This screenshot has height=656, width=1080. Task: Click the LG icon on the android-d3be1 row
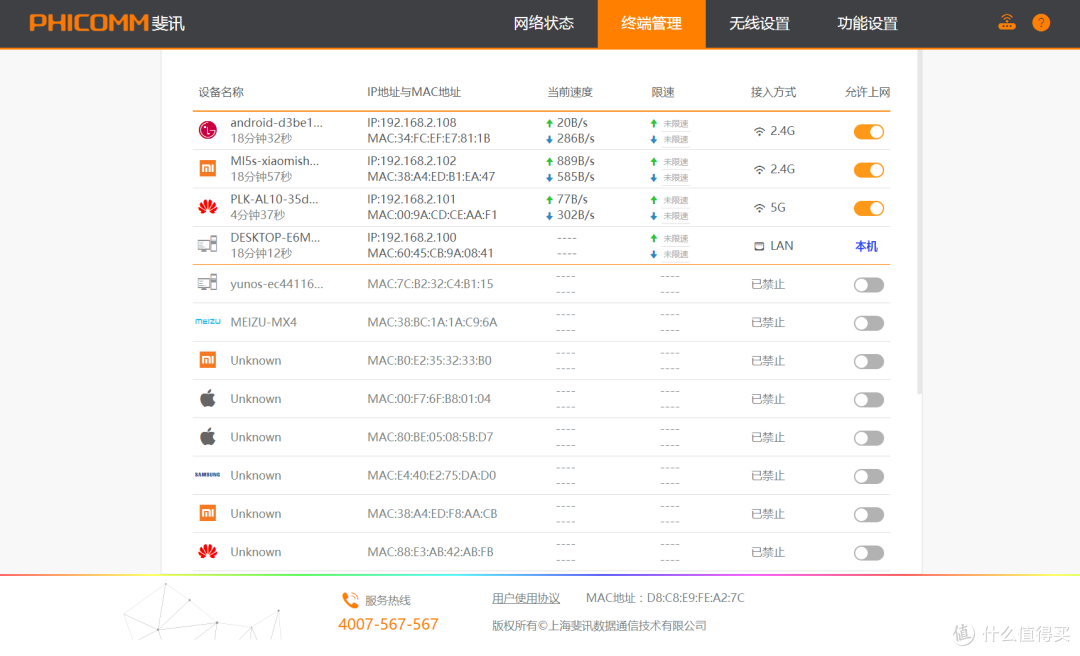pyautogui.click(x=208, y=131)
